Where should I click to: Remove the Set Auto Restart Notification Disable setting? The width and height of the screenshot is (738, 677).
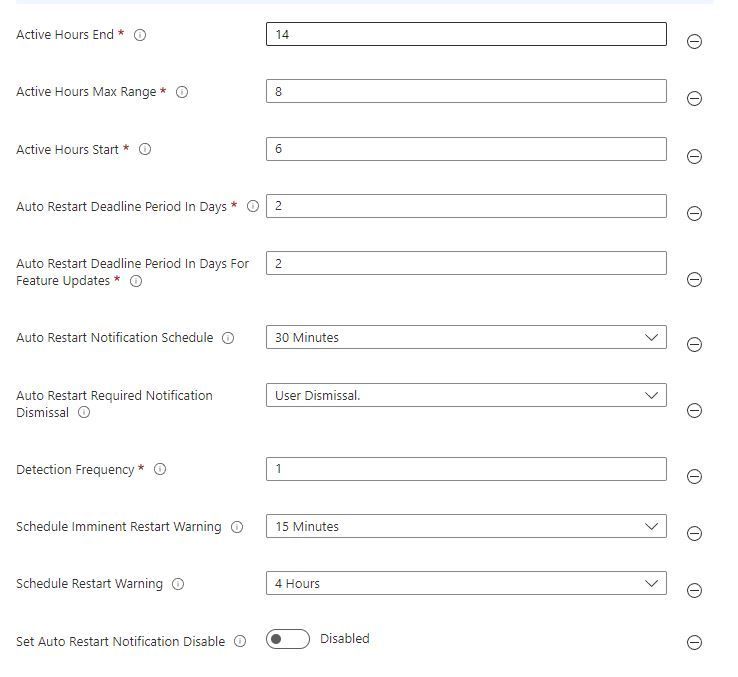694,642
